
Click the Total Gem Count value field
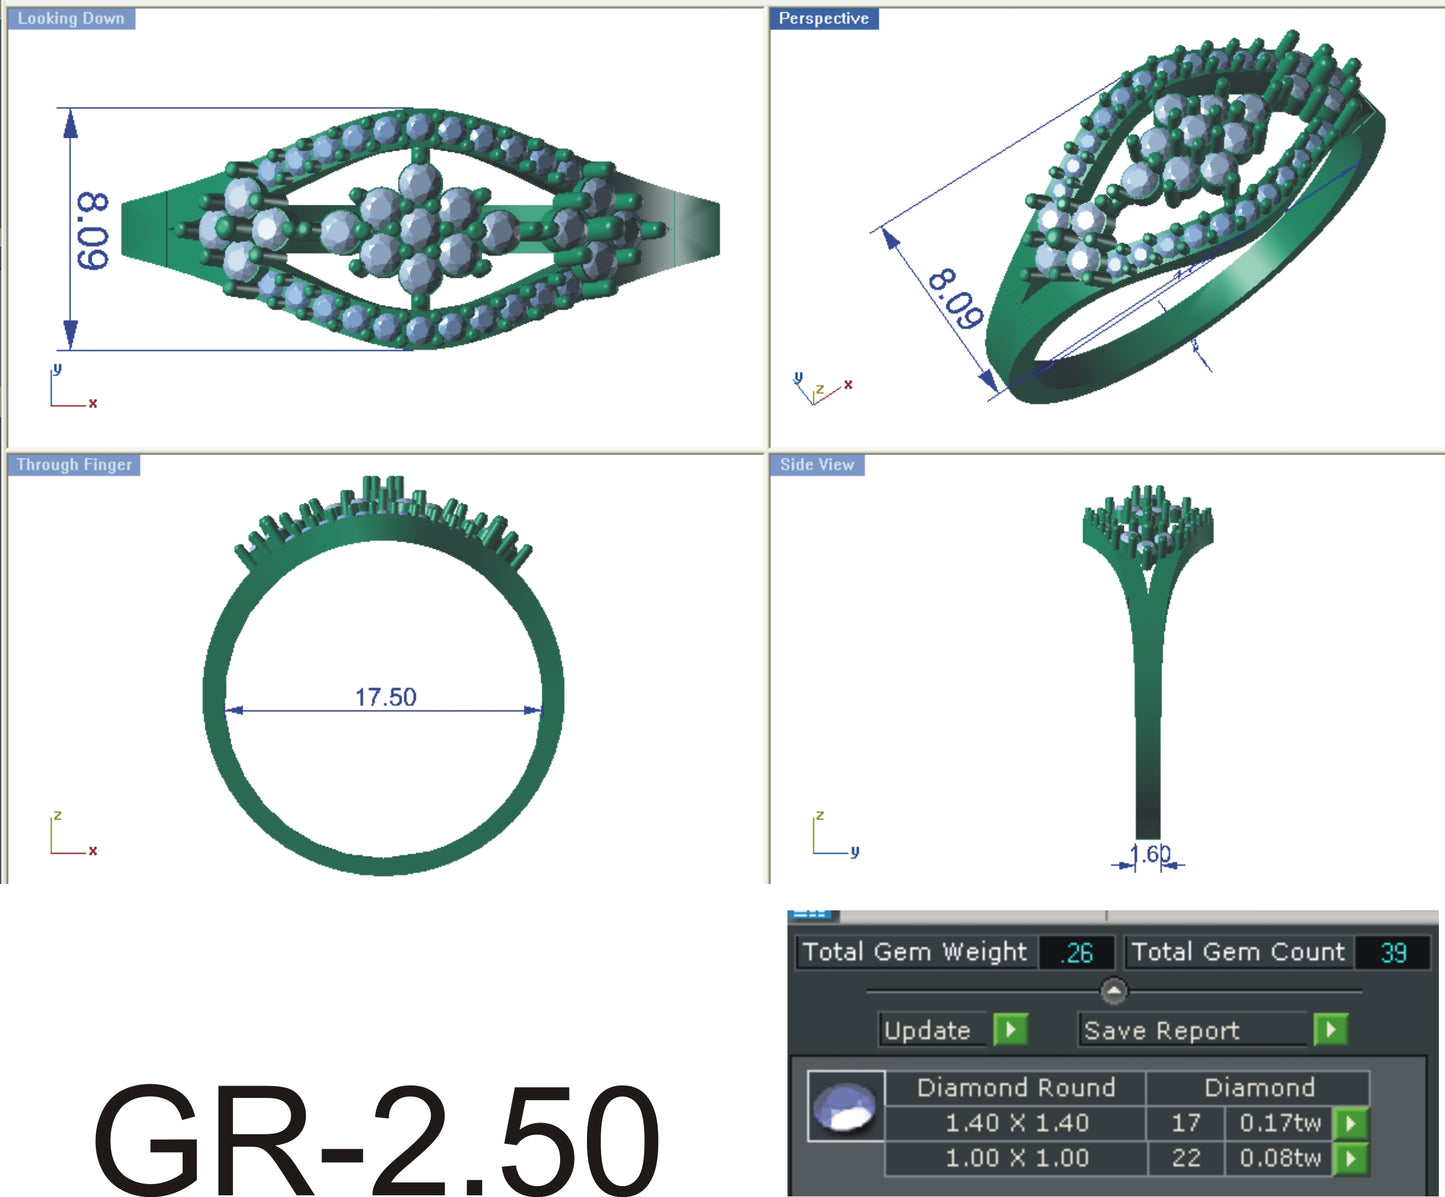click(x=1394, y=952)
